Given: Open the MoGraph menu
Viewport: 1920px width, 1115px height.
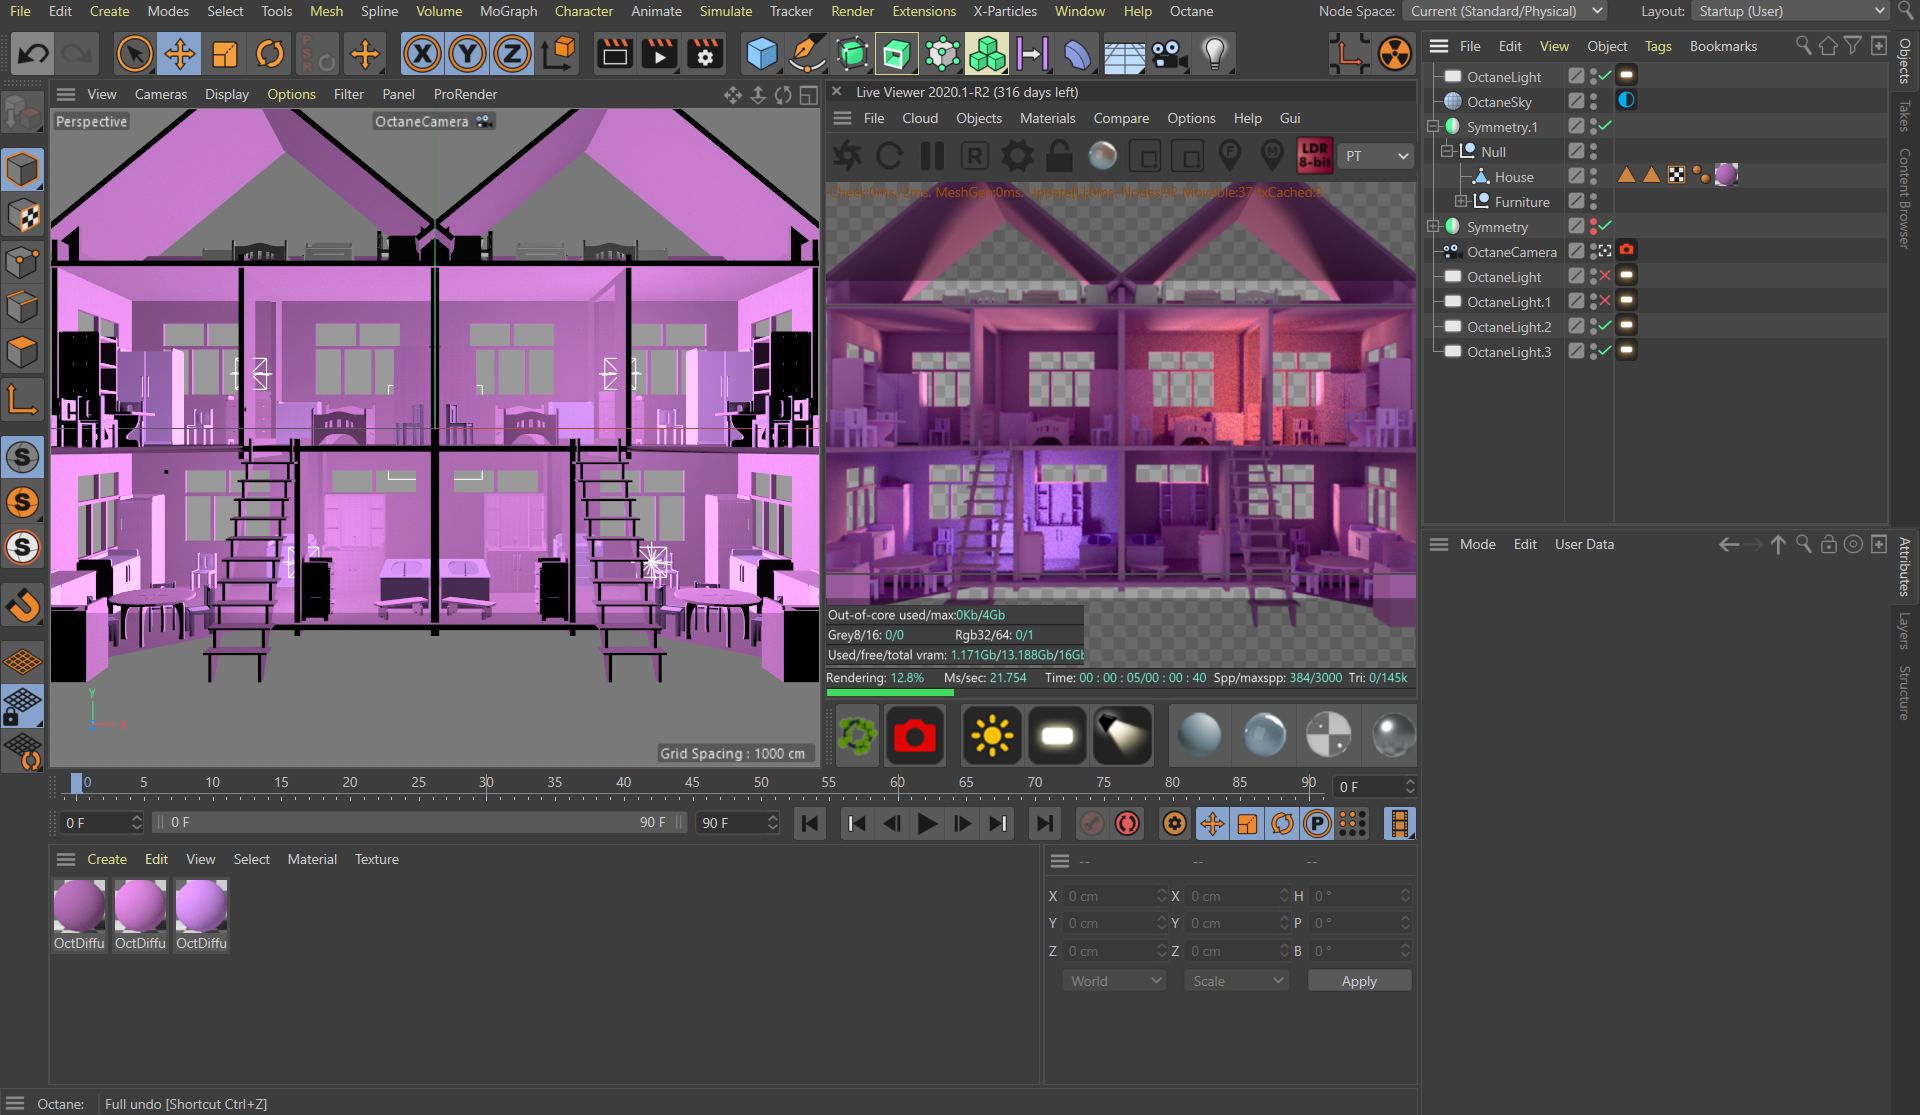Looking at the screenshot, I should [508, 11].
